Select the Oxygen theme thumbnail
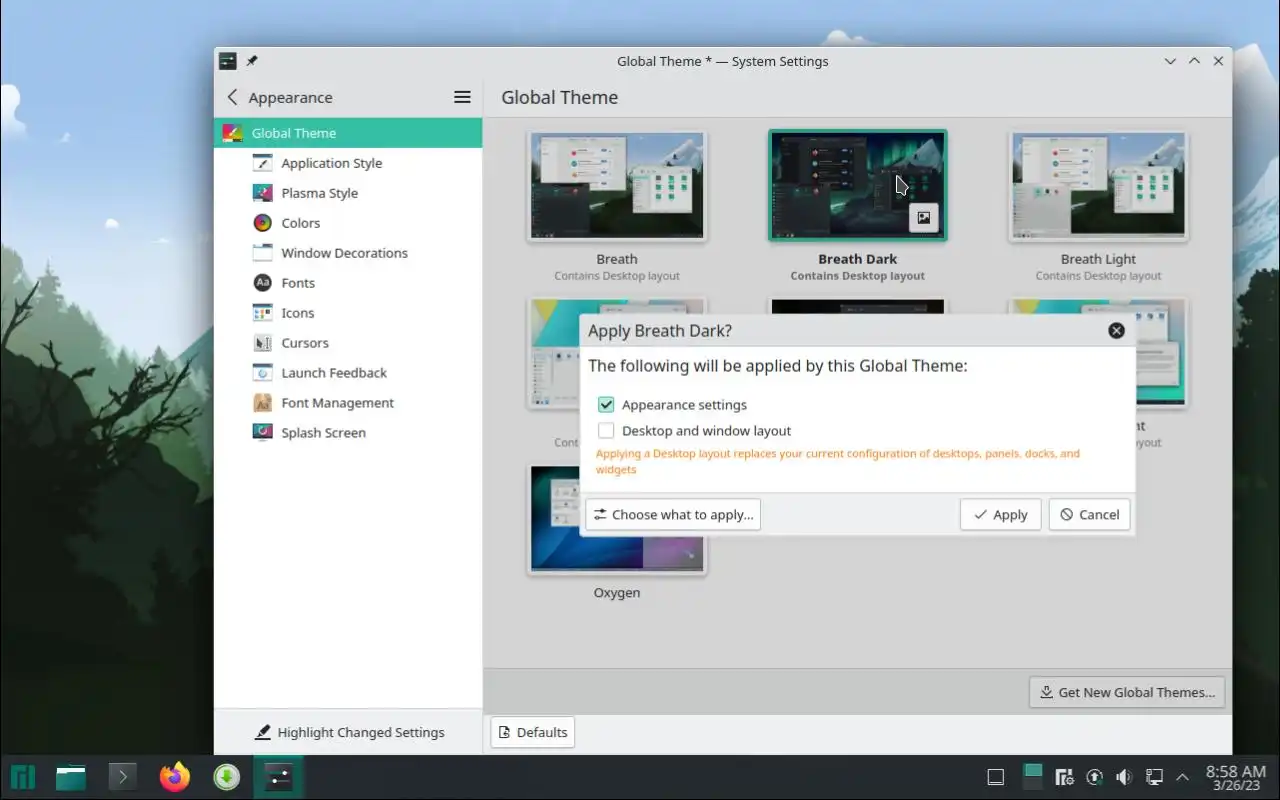The image size is (1280, 800). tap(617, 519)
